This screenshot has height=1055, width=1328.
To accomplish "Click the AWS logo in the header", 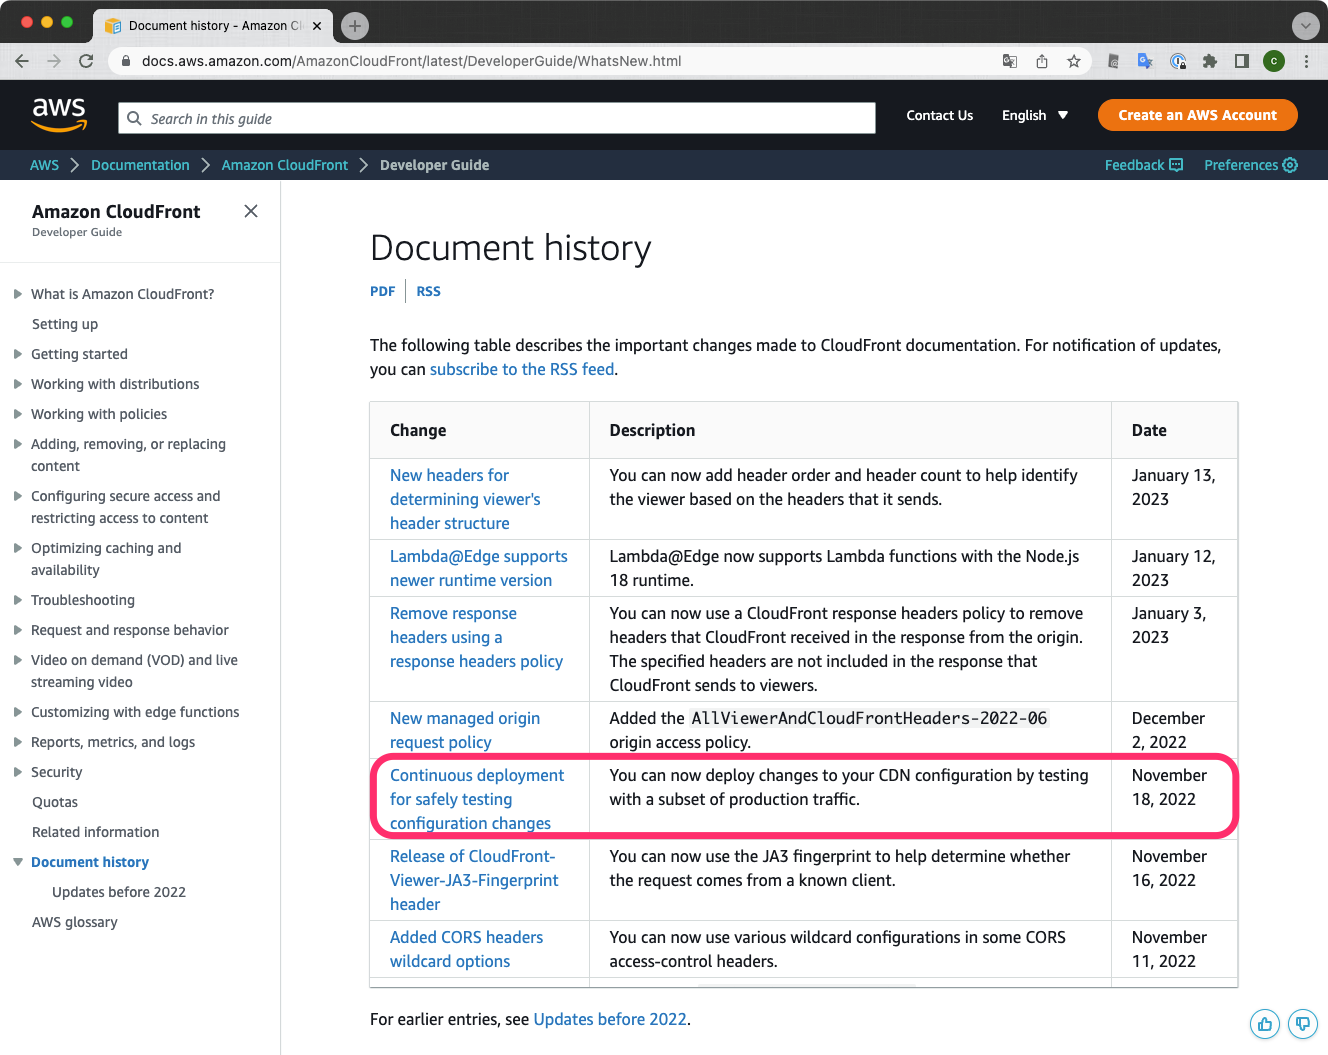I will click(x=59, y=115).
